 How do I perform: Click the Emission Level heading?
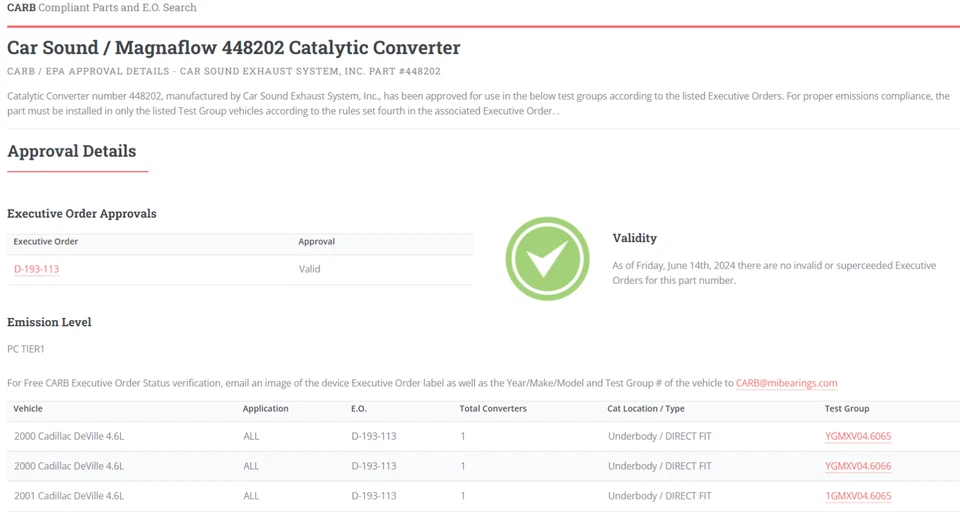pyautogui.click(x=49, y=322)
